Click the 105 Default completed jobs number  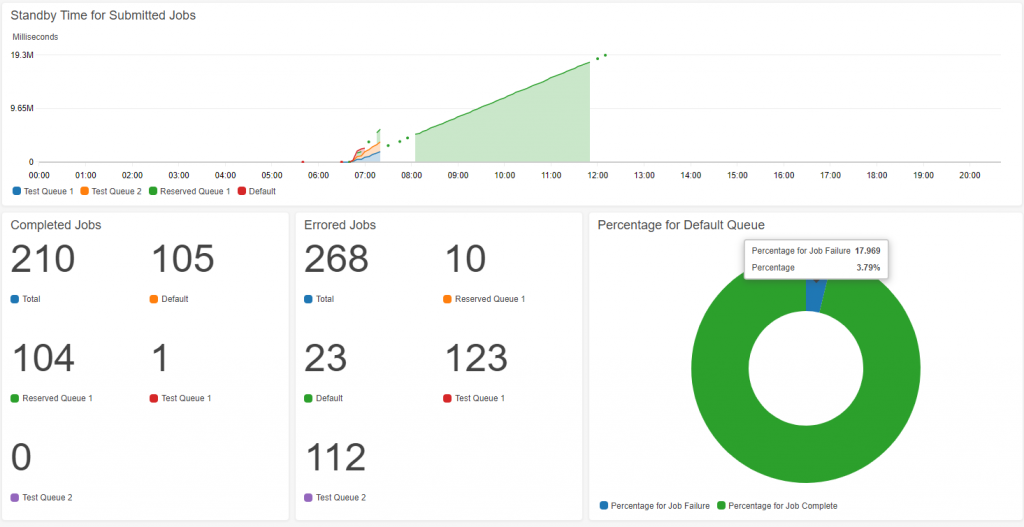click(183, 259)
